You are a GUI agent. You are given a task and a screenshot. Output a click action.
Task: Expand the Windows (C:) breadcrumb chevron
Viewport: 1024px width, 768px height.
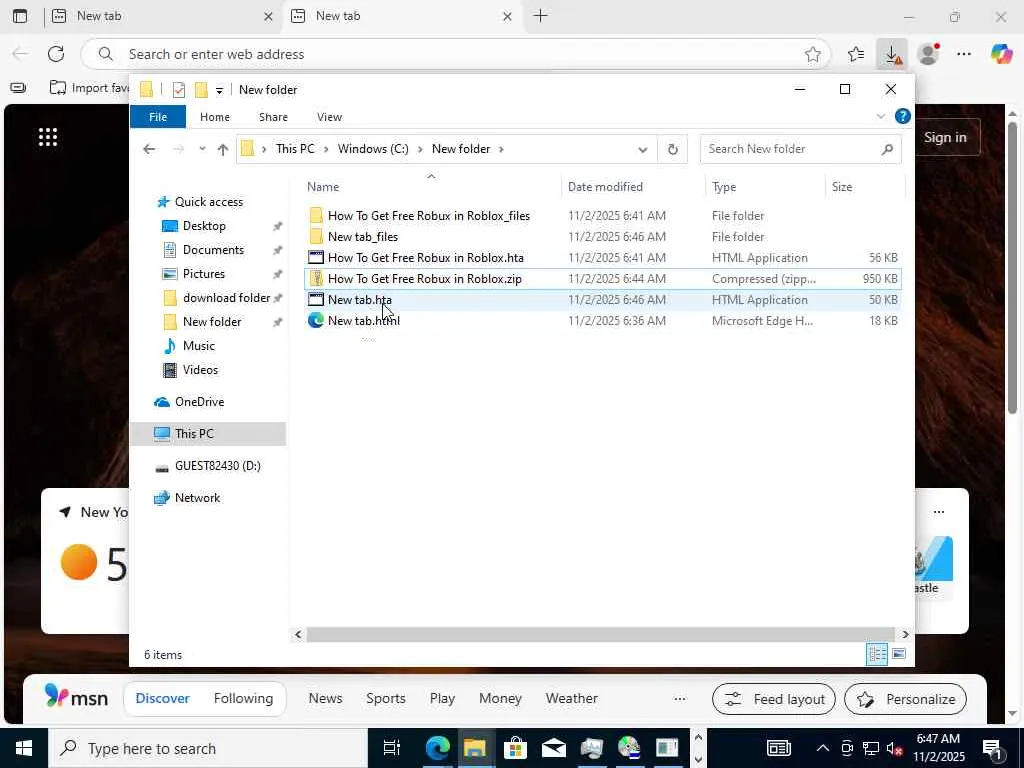(x=419, y=150)
